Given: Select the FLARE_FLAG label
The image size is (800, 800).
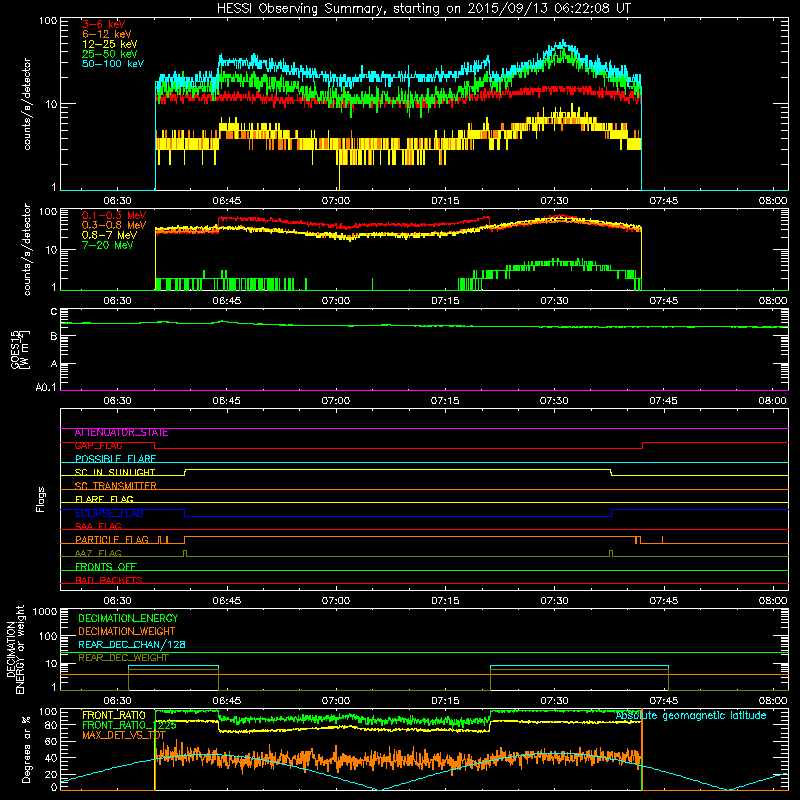Looking at the screenshot, I should pos(104,499).
